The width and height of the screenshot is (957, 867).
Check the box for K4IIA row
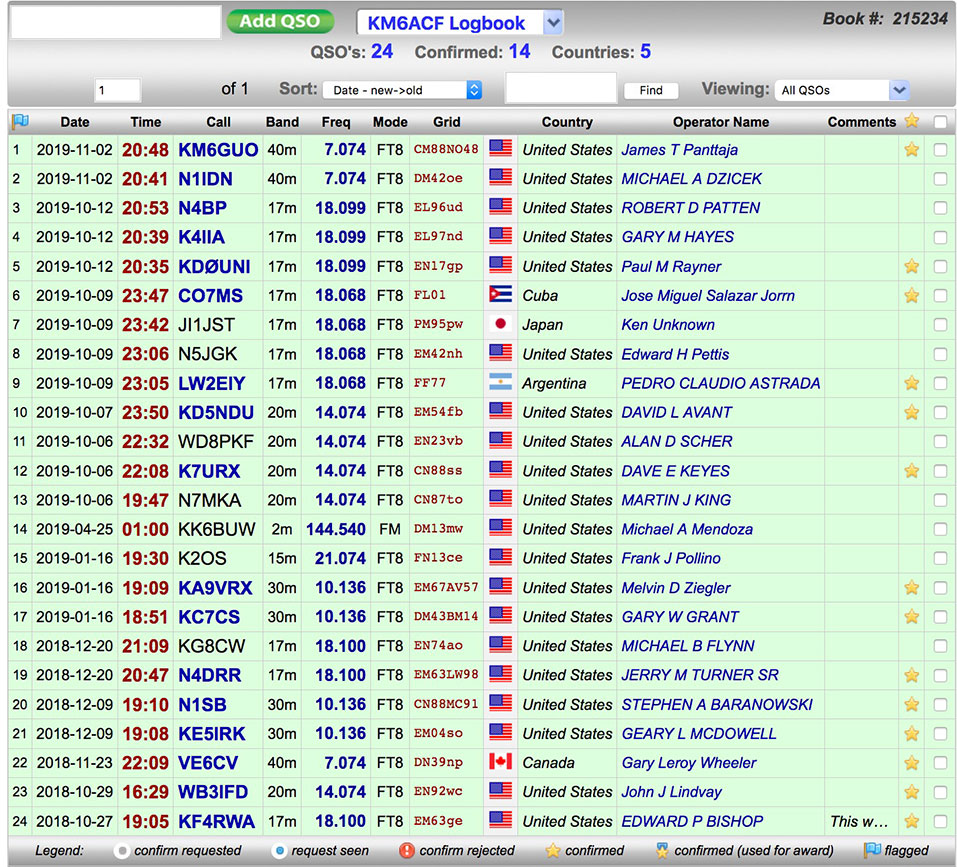(941, 237)
